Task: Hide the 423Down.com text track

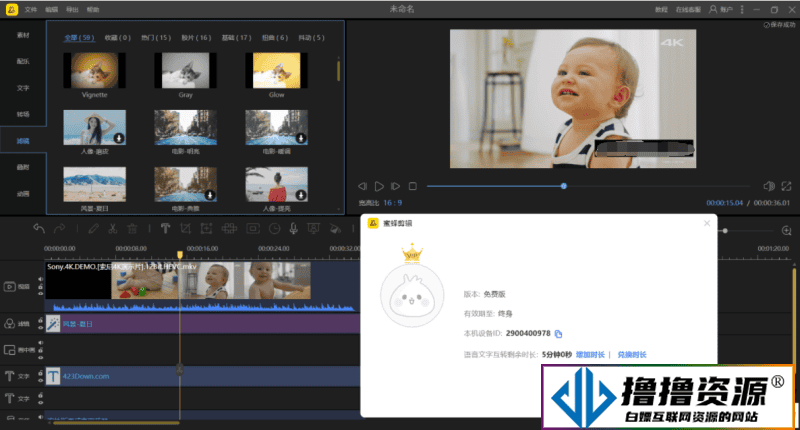Action: (40, 380)
